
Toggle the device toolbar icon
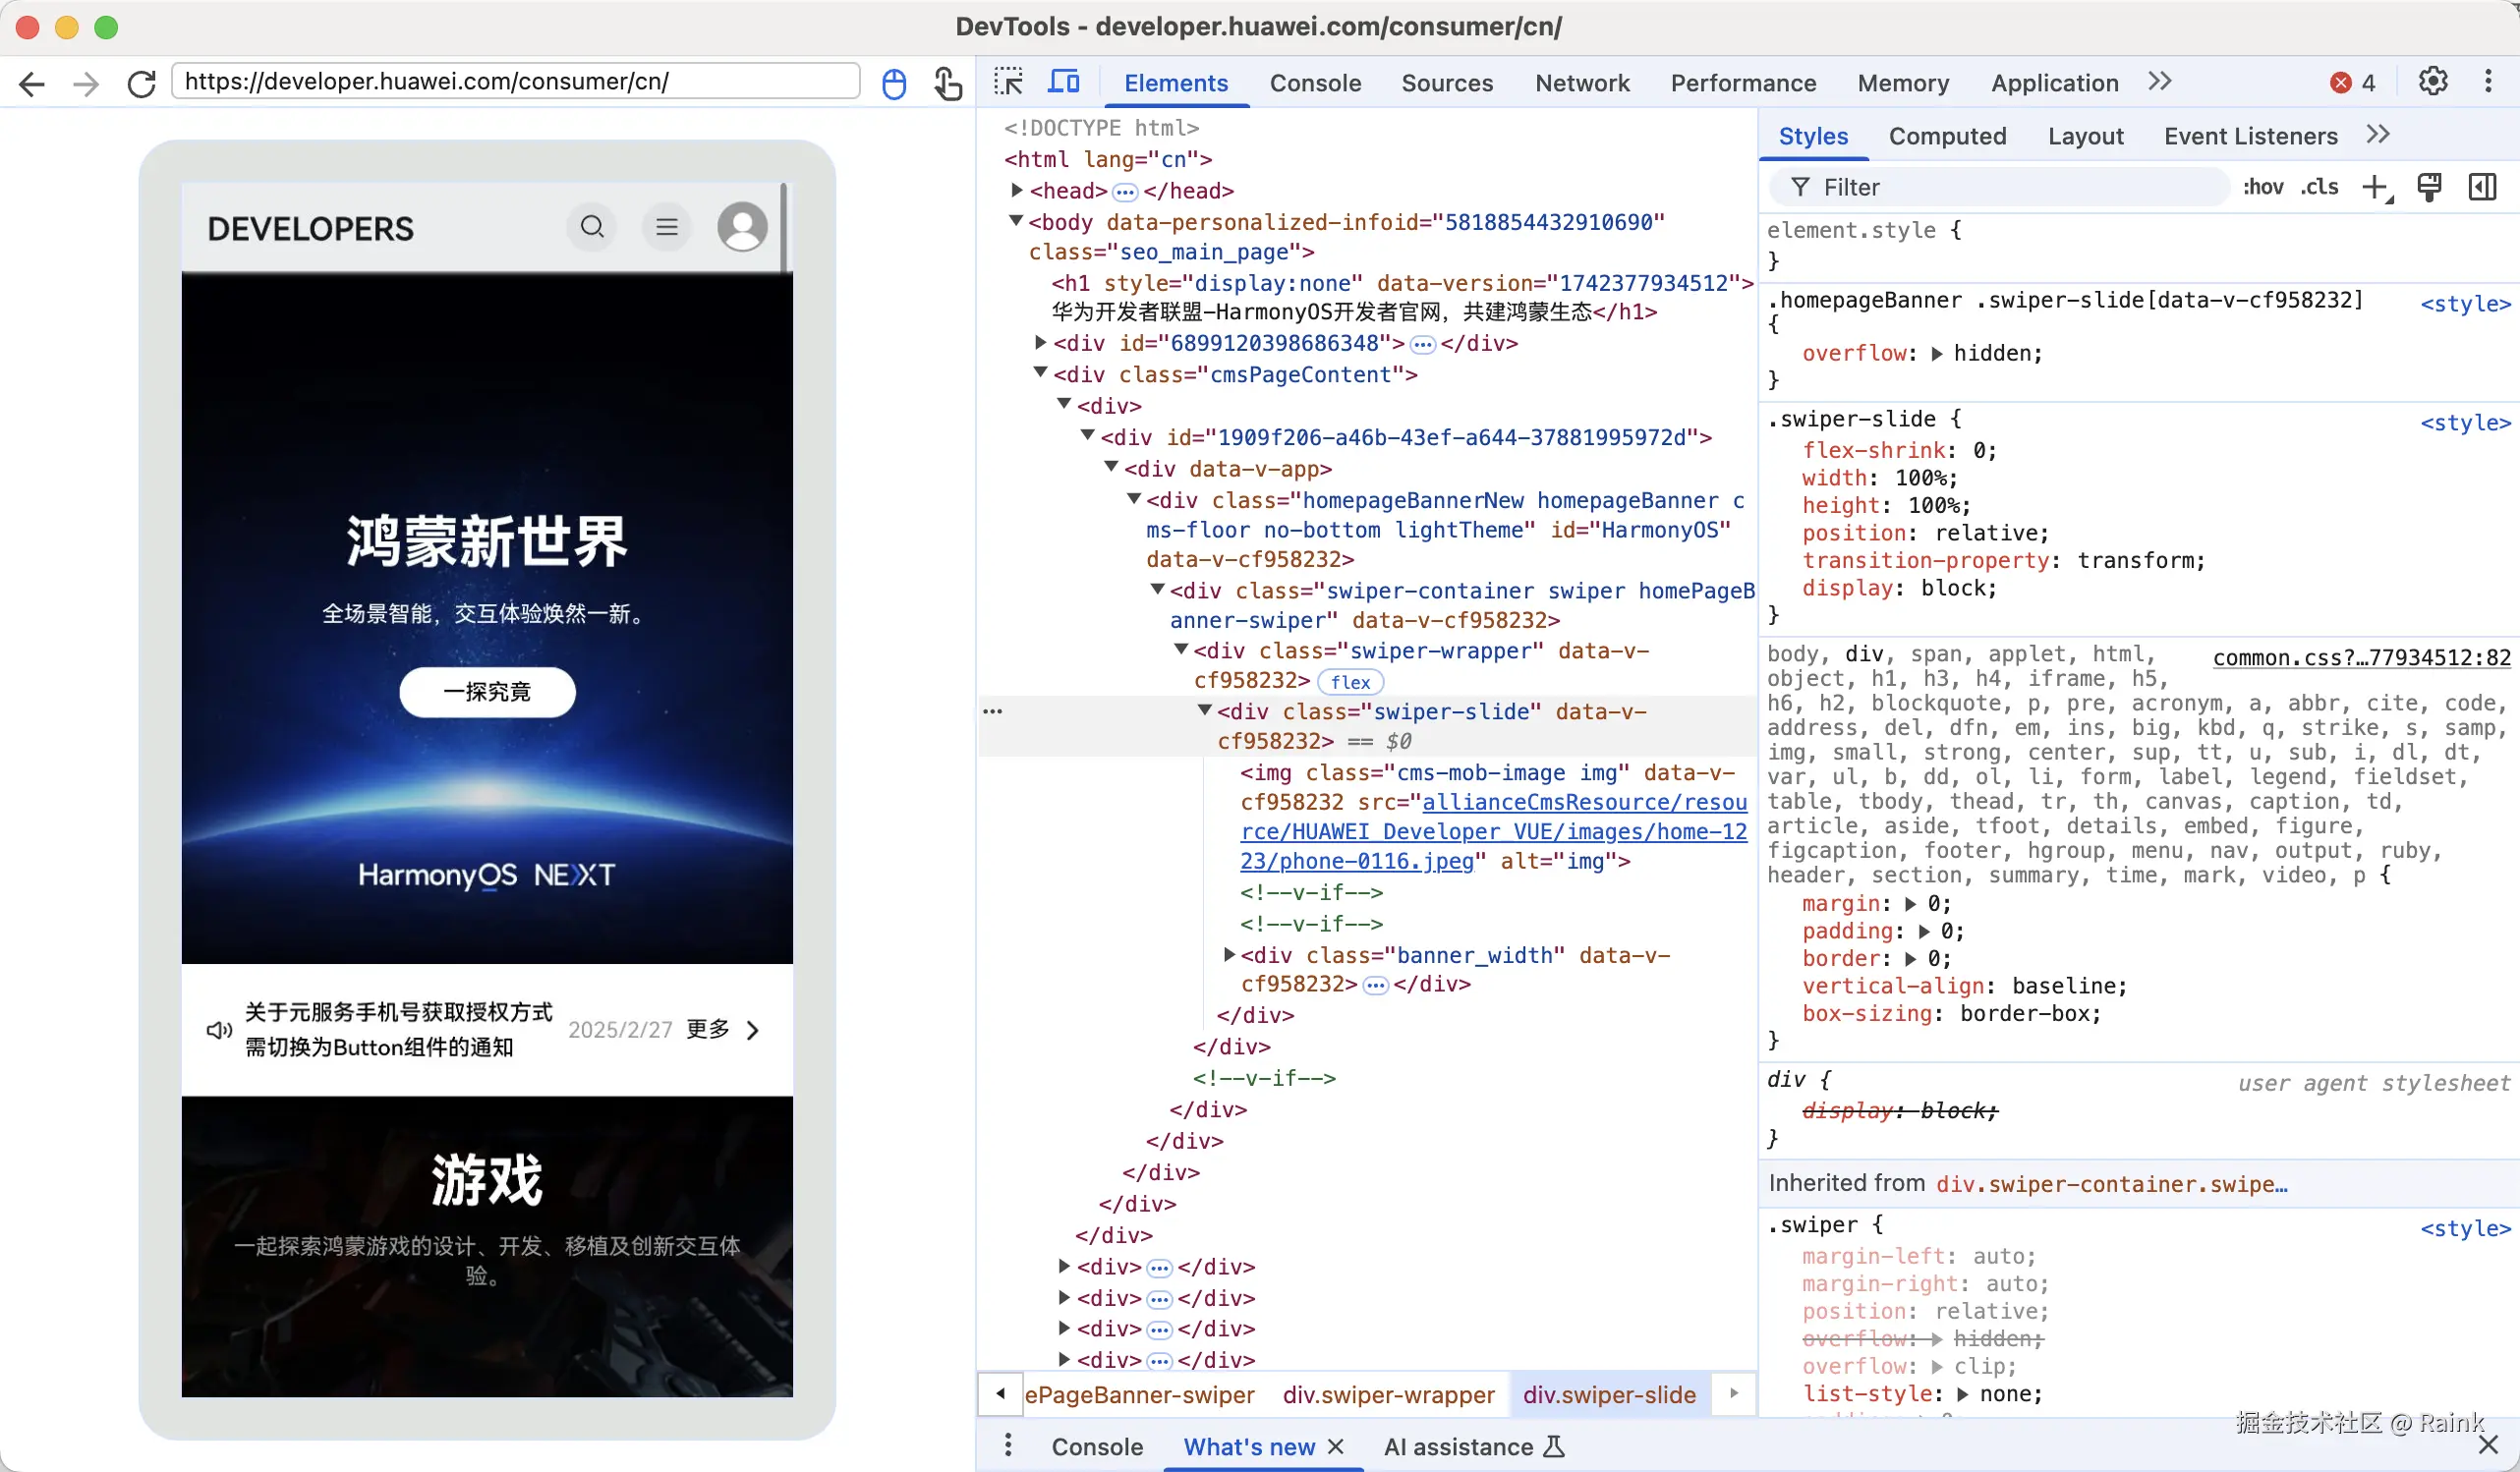[x=1063, y=82]
